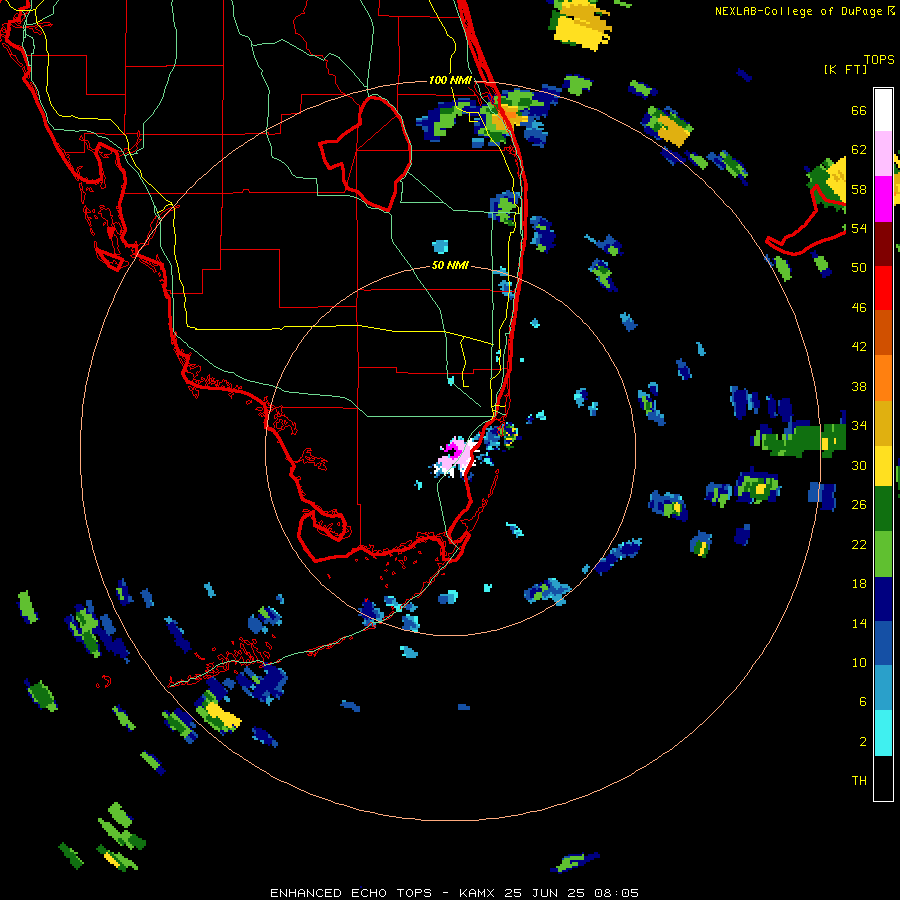Click the "22" legend value
The image size is (900, 900).
tap(859, 544)
